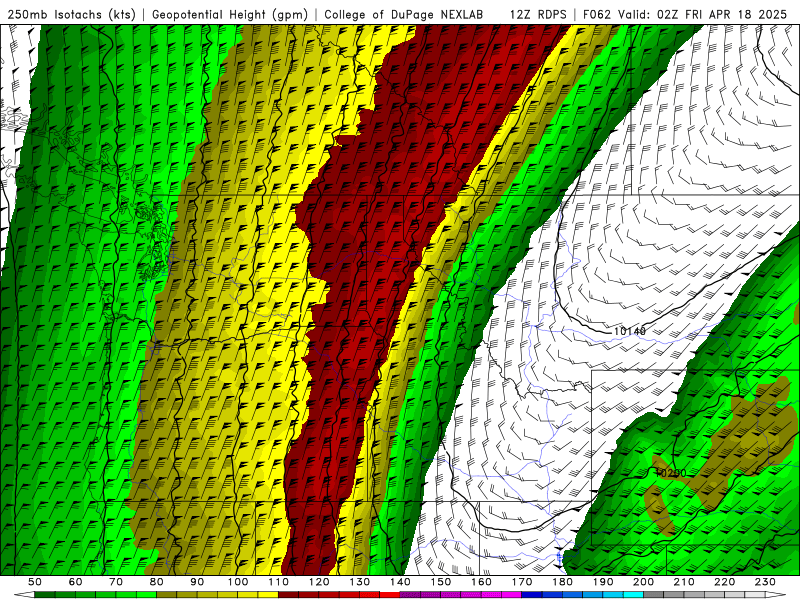Click the 80 kts color bar label
This screenshot has width=800, height=600.
click(x=157, y=582)
